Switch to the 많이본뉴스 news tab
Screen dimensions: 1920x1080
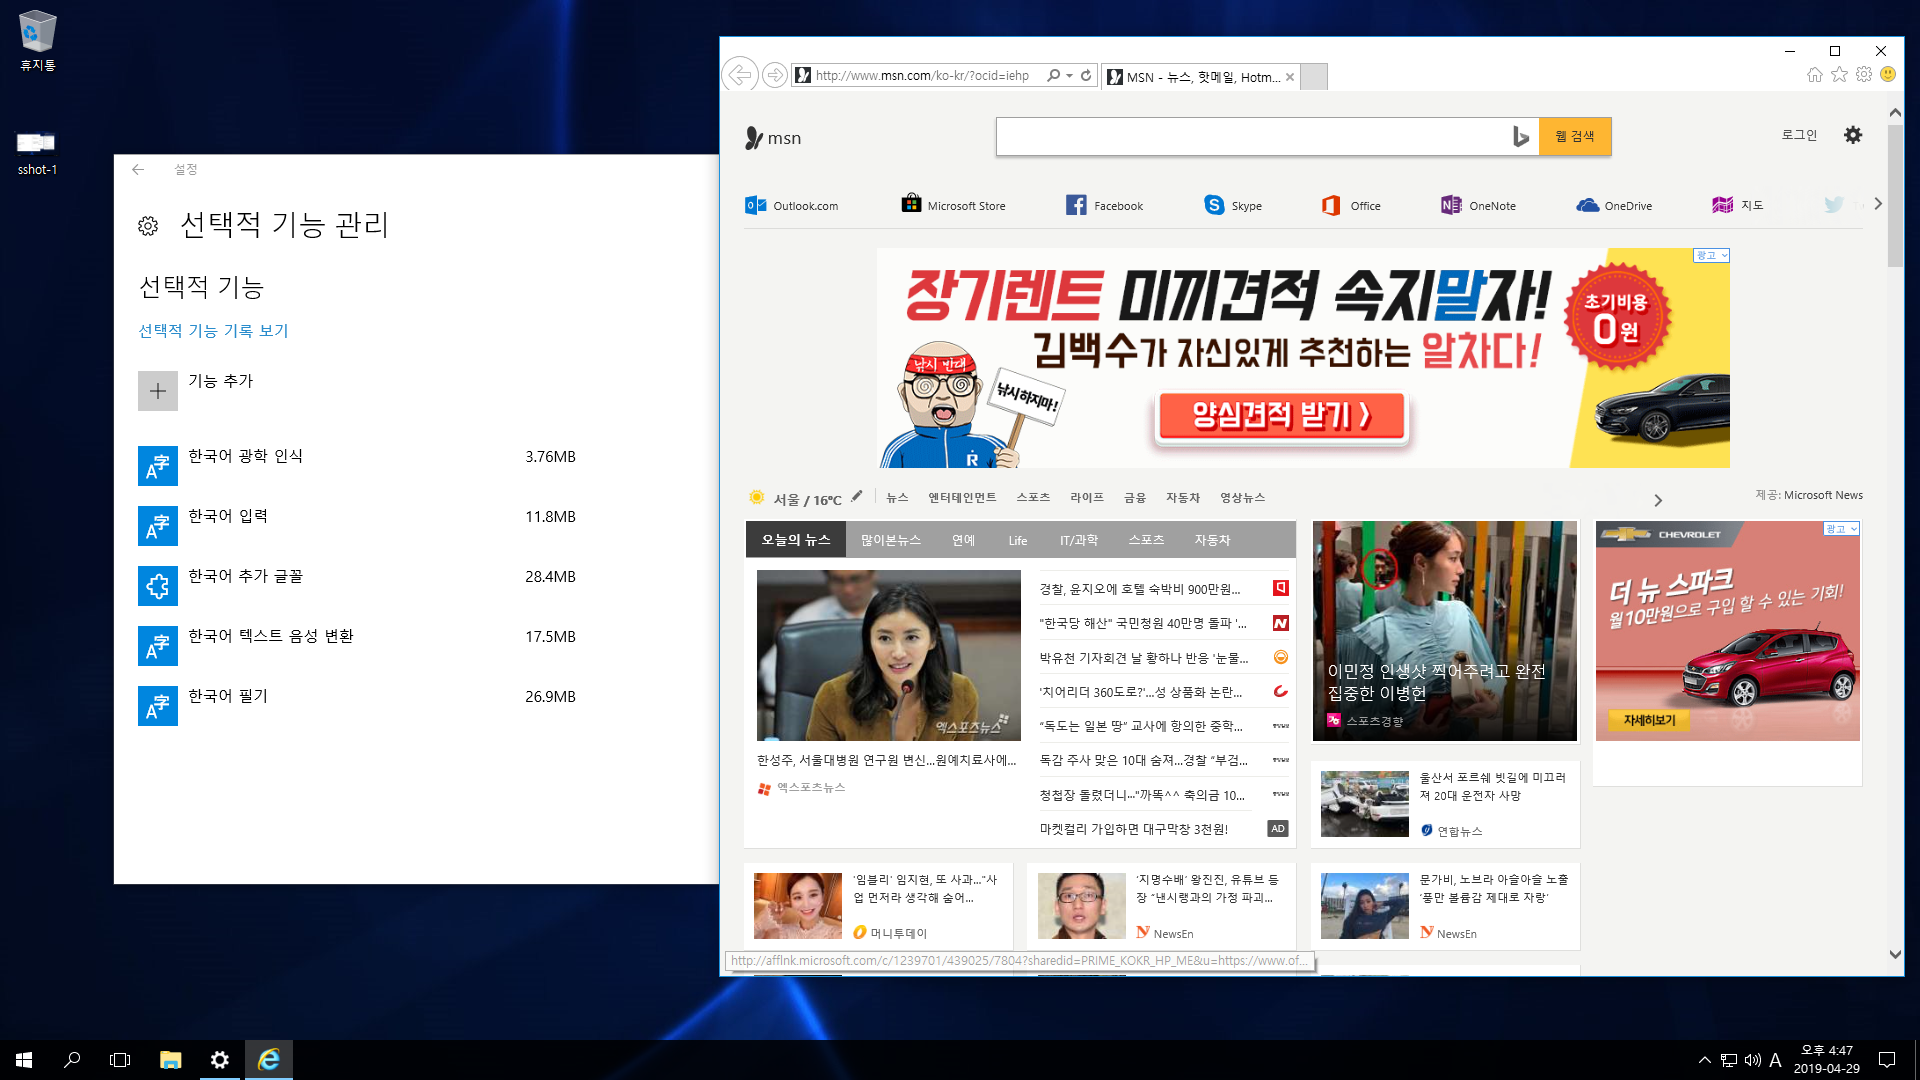point(890,540)
